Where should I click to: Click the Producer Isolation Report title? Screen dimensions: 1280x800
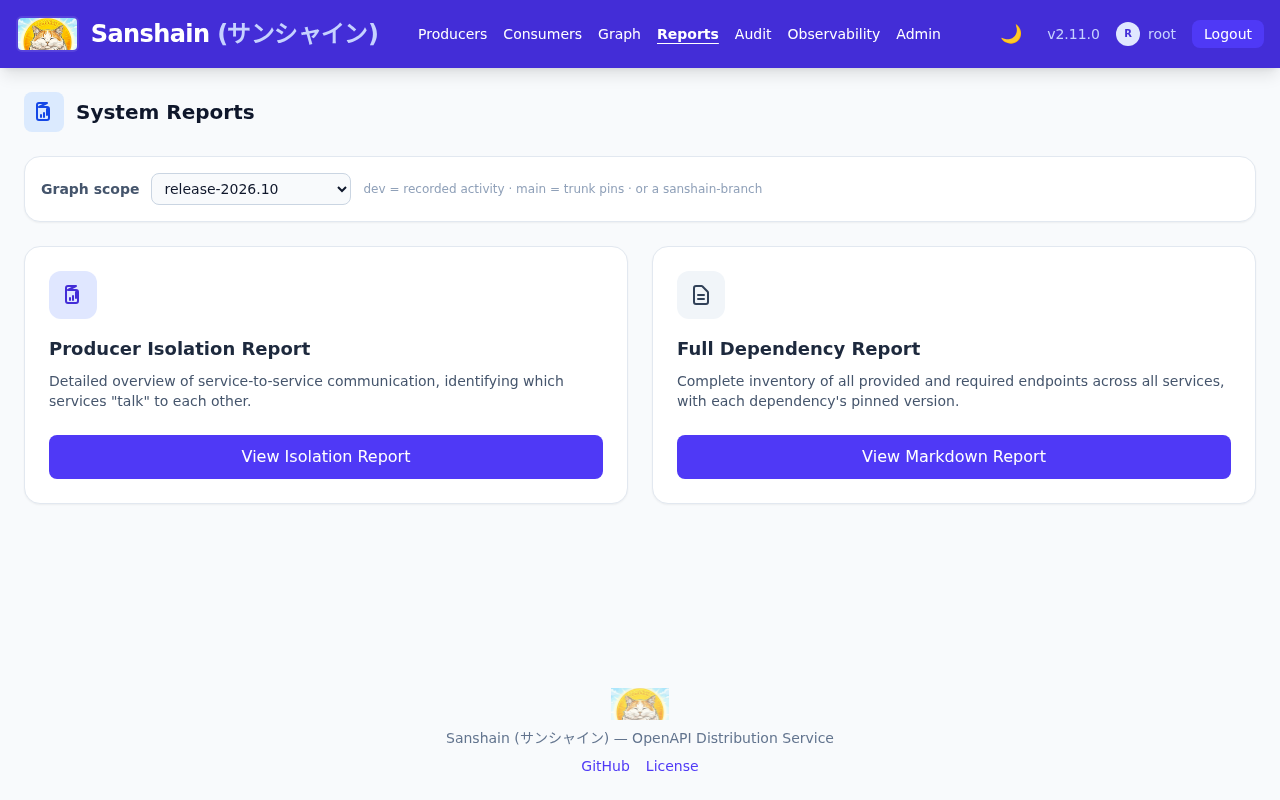point(180,349)
